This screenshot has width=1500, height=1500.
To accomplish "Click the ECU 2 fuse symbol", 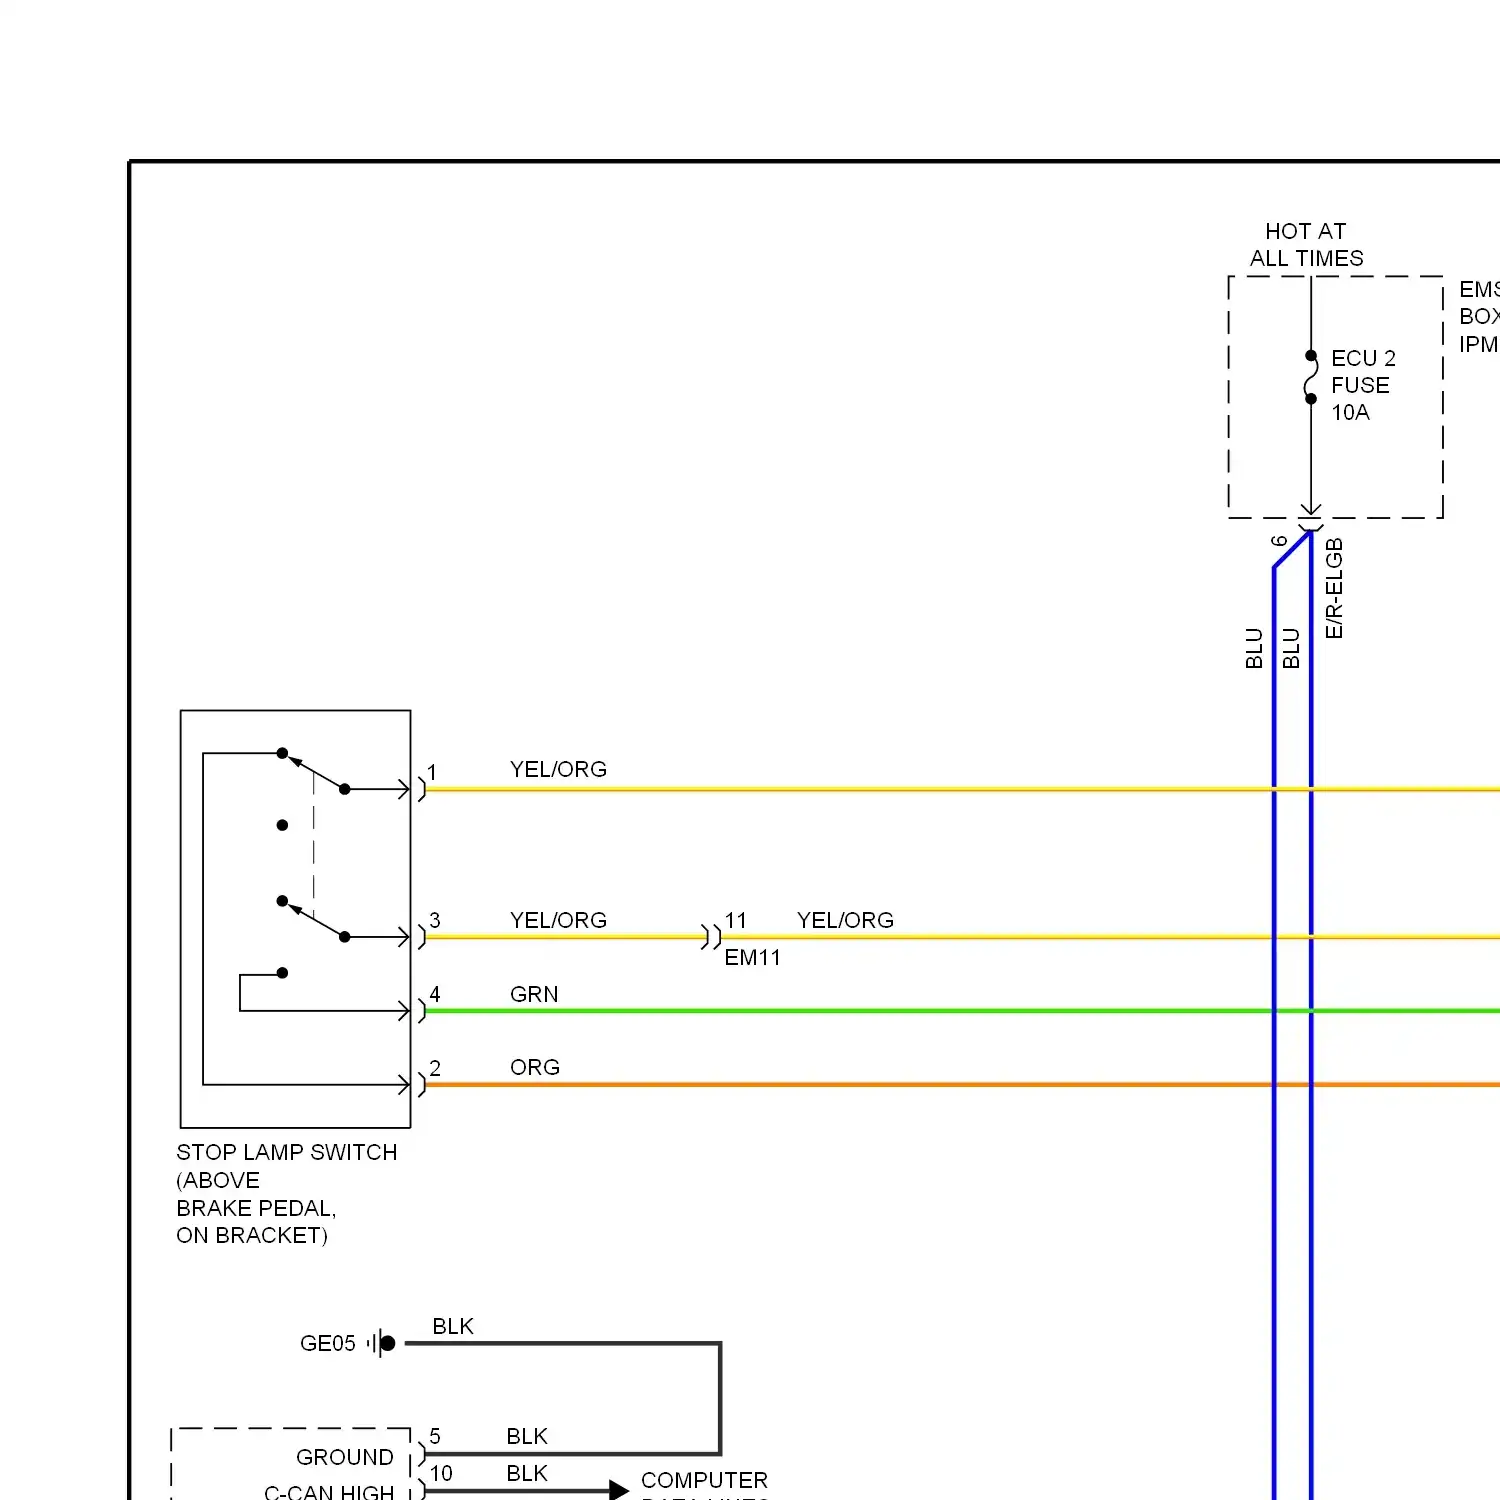I will click(x=1311, y=377).
